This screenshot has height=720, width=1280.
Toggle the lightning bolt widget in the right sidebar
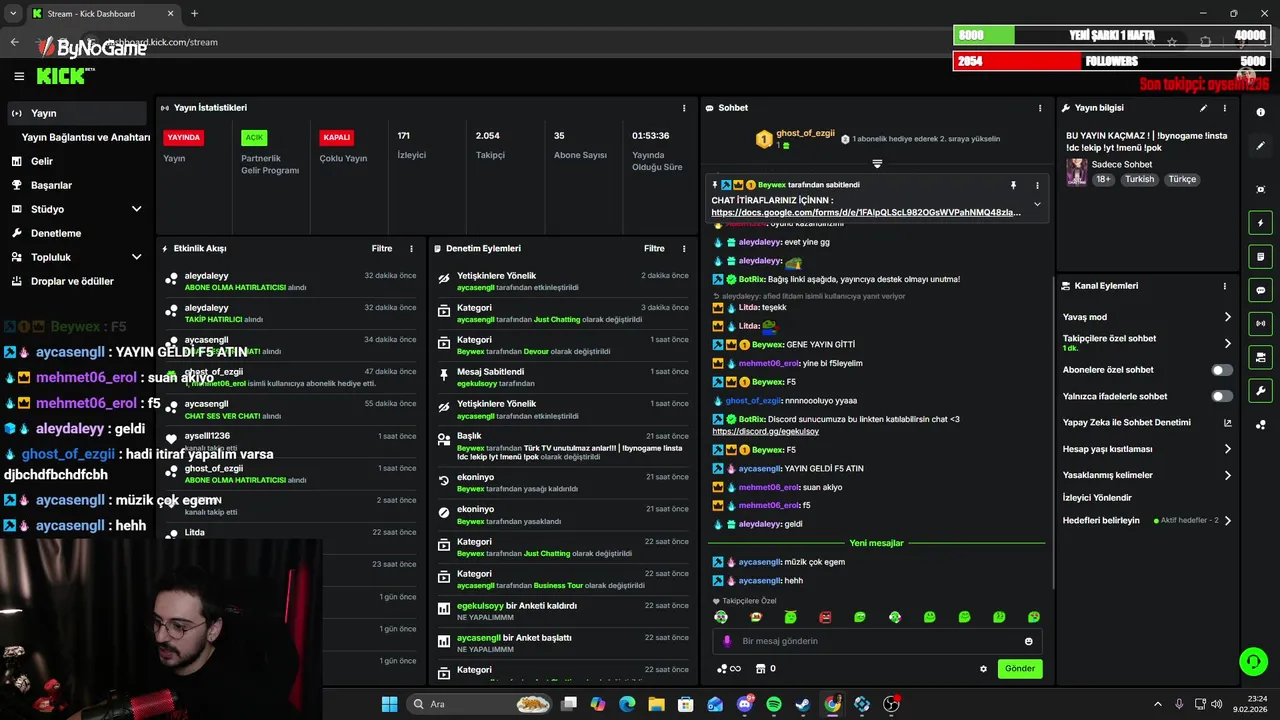pos(1260,223)
